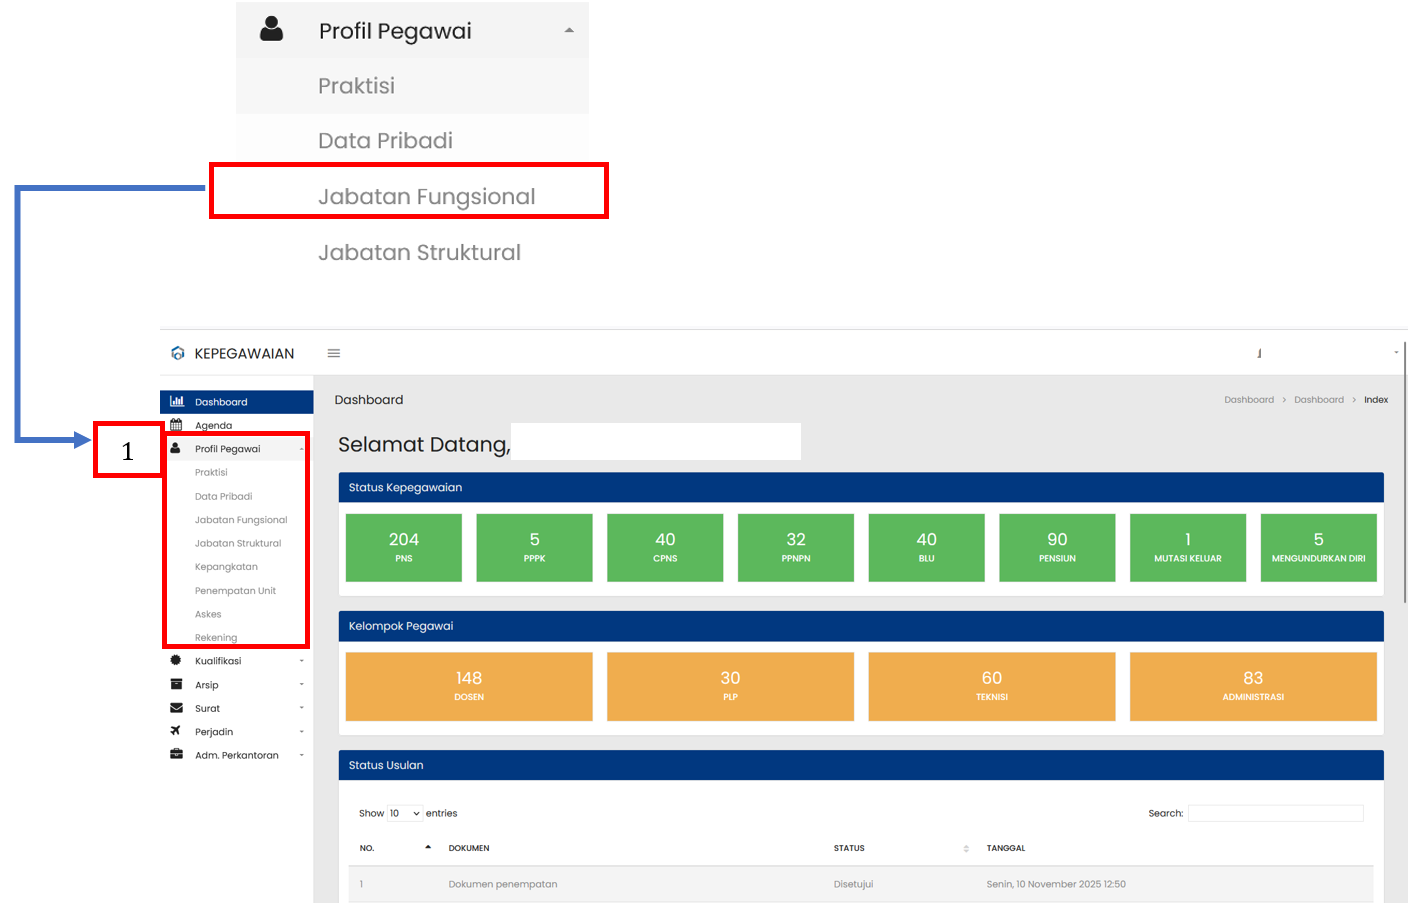Click the Surat envelope icon
This screenshot has height=912, width=1419.
coord(176,708)
